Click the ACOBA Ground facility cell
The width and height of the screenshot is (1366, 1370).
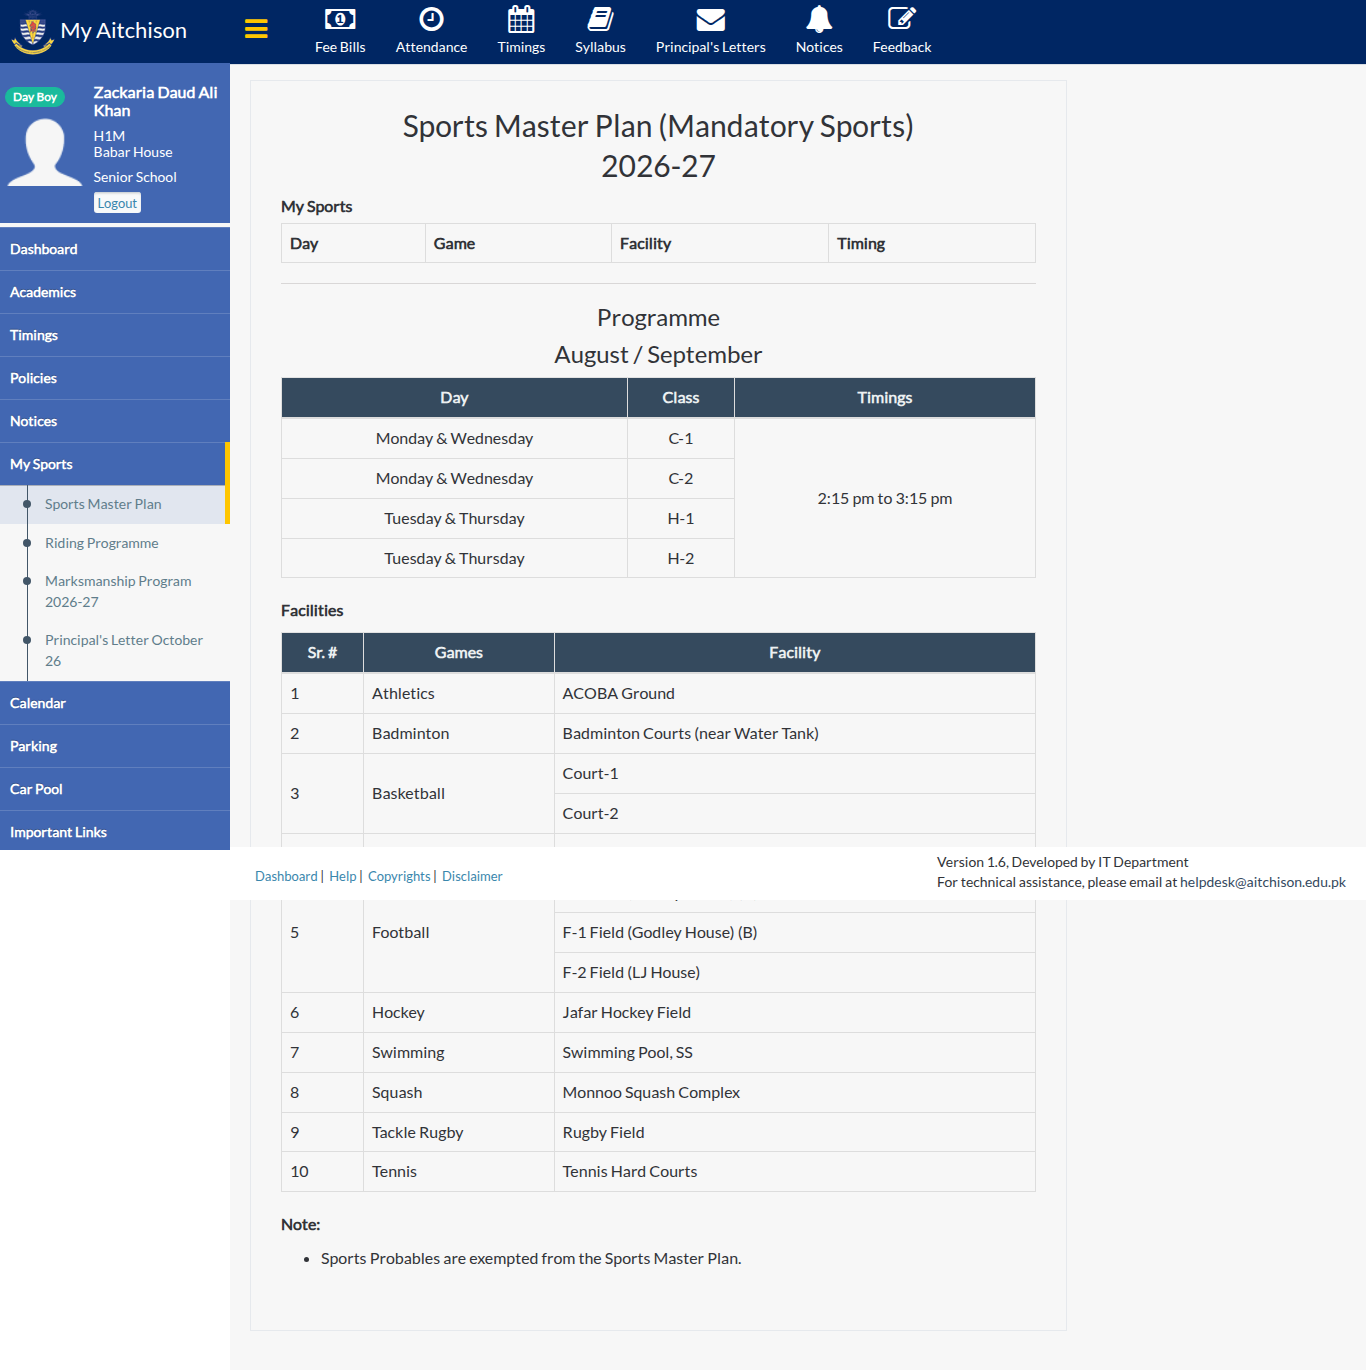pos(794,693)
